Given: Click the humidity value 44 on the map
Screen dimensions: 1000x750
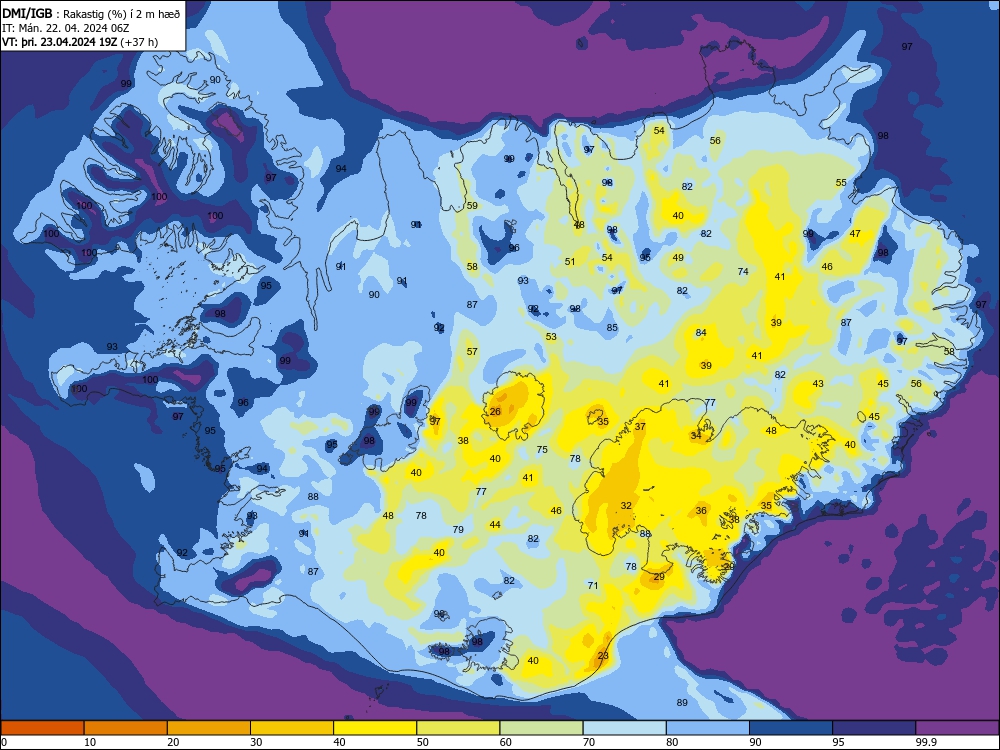Looking at the screenshot, I should click(495, 524).
